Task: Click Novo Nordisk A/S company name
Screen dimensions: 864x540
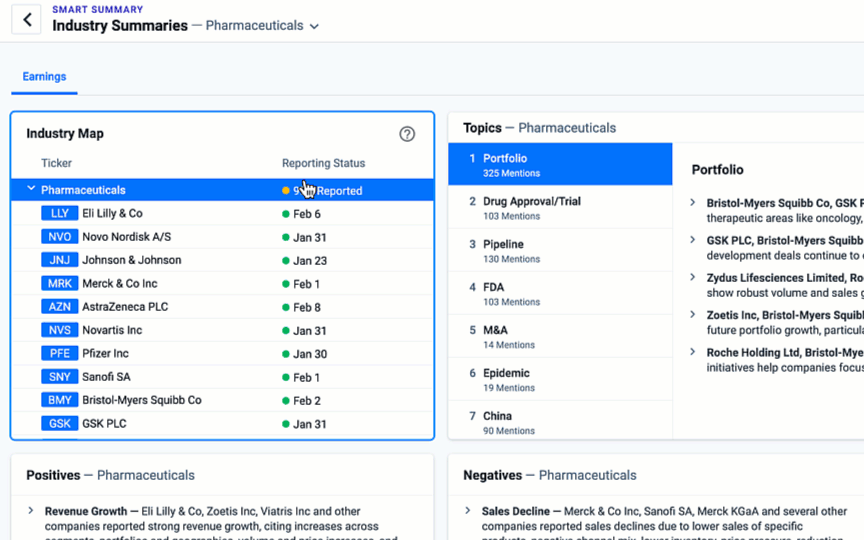Action: point(127,237)
